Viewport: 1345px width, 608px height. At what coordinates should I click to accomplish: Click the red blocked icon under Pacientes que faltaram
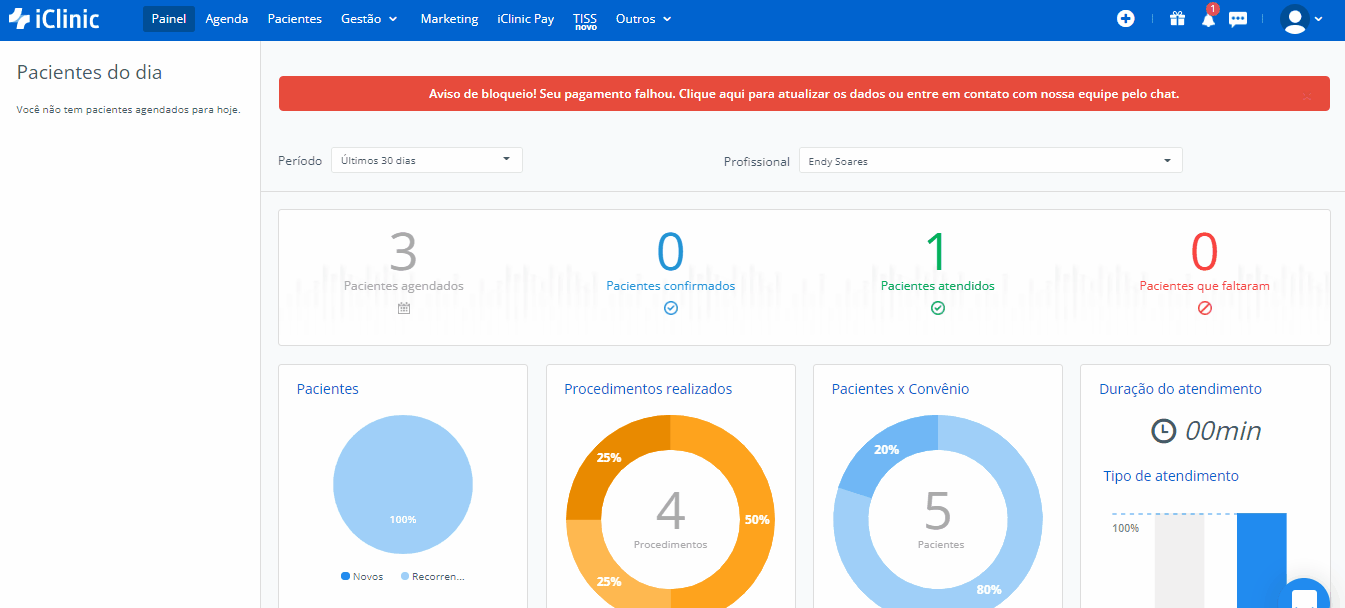pos(1205,308)
